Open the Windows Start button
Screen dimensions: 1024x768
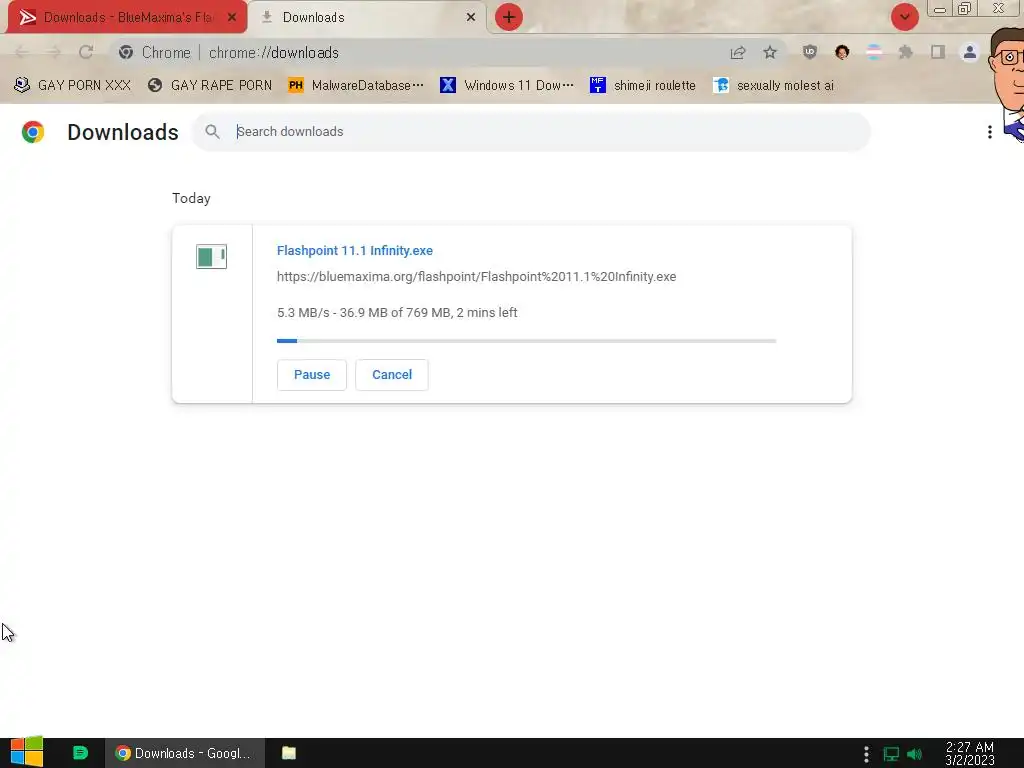pyautogui.click(x=26, y=752)
